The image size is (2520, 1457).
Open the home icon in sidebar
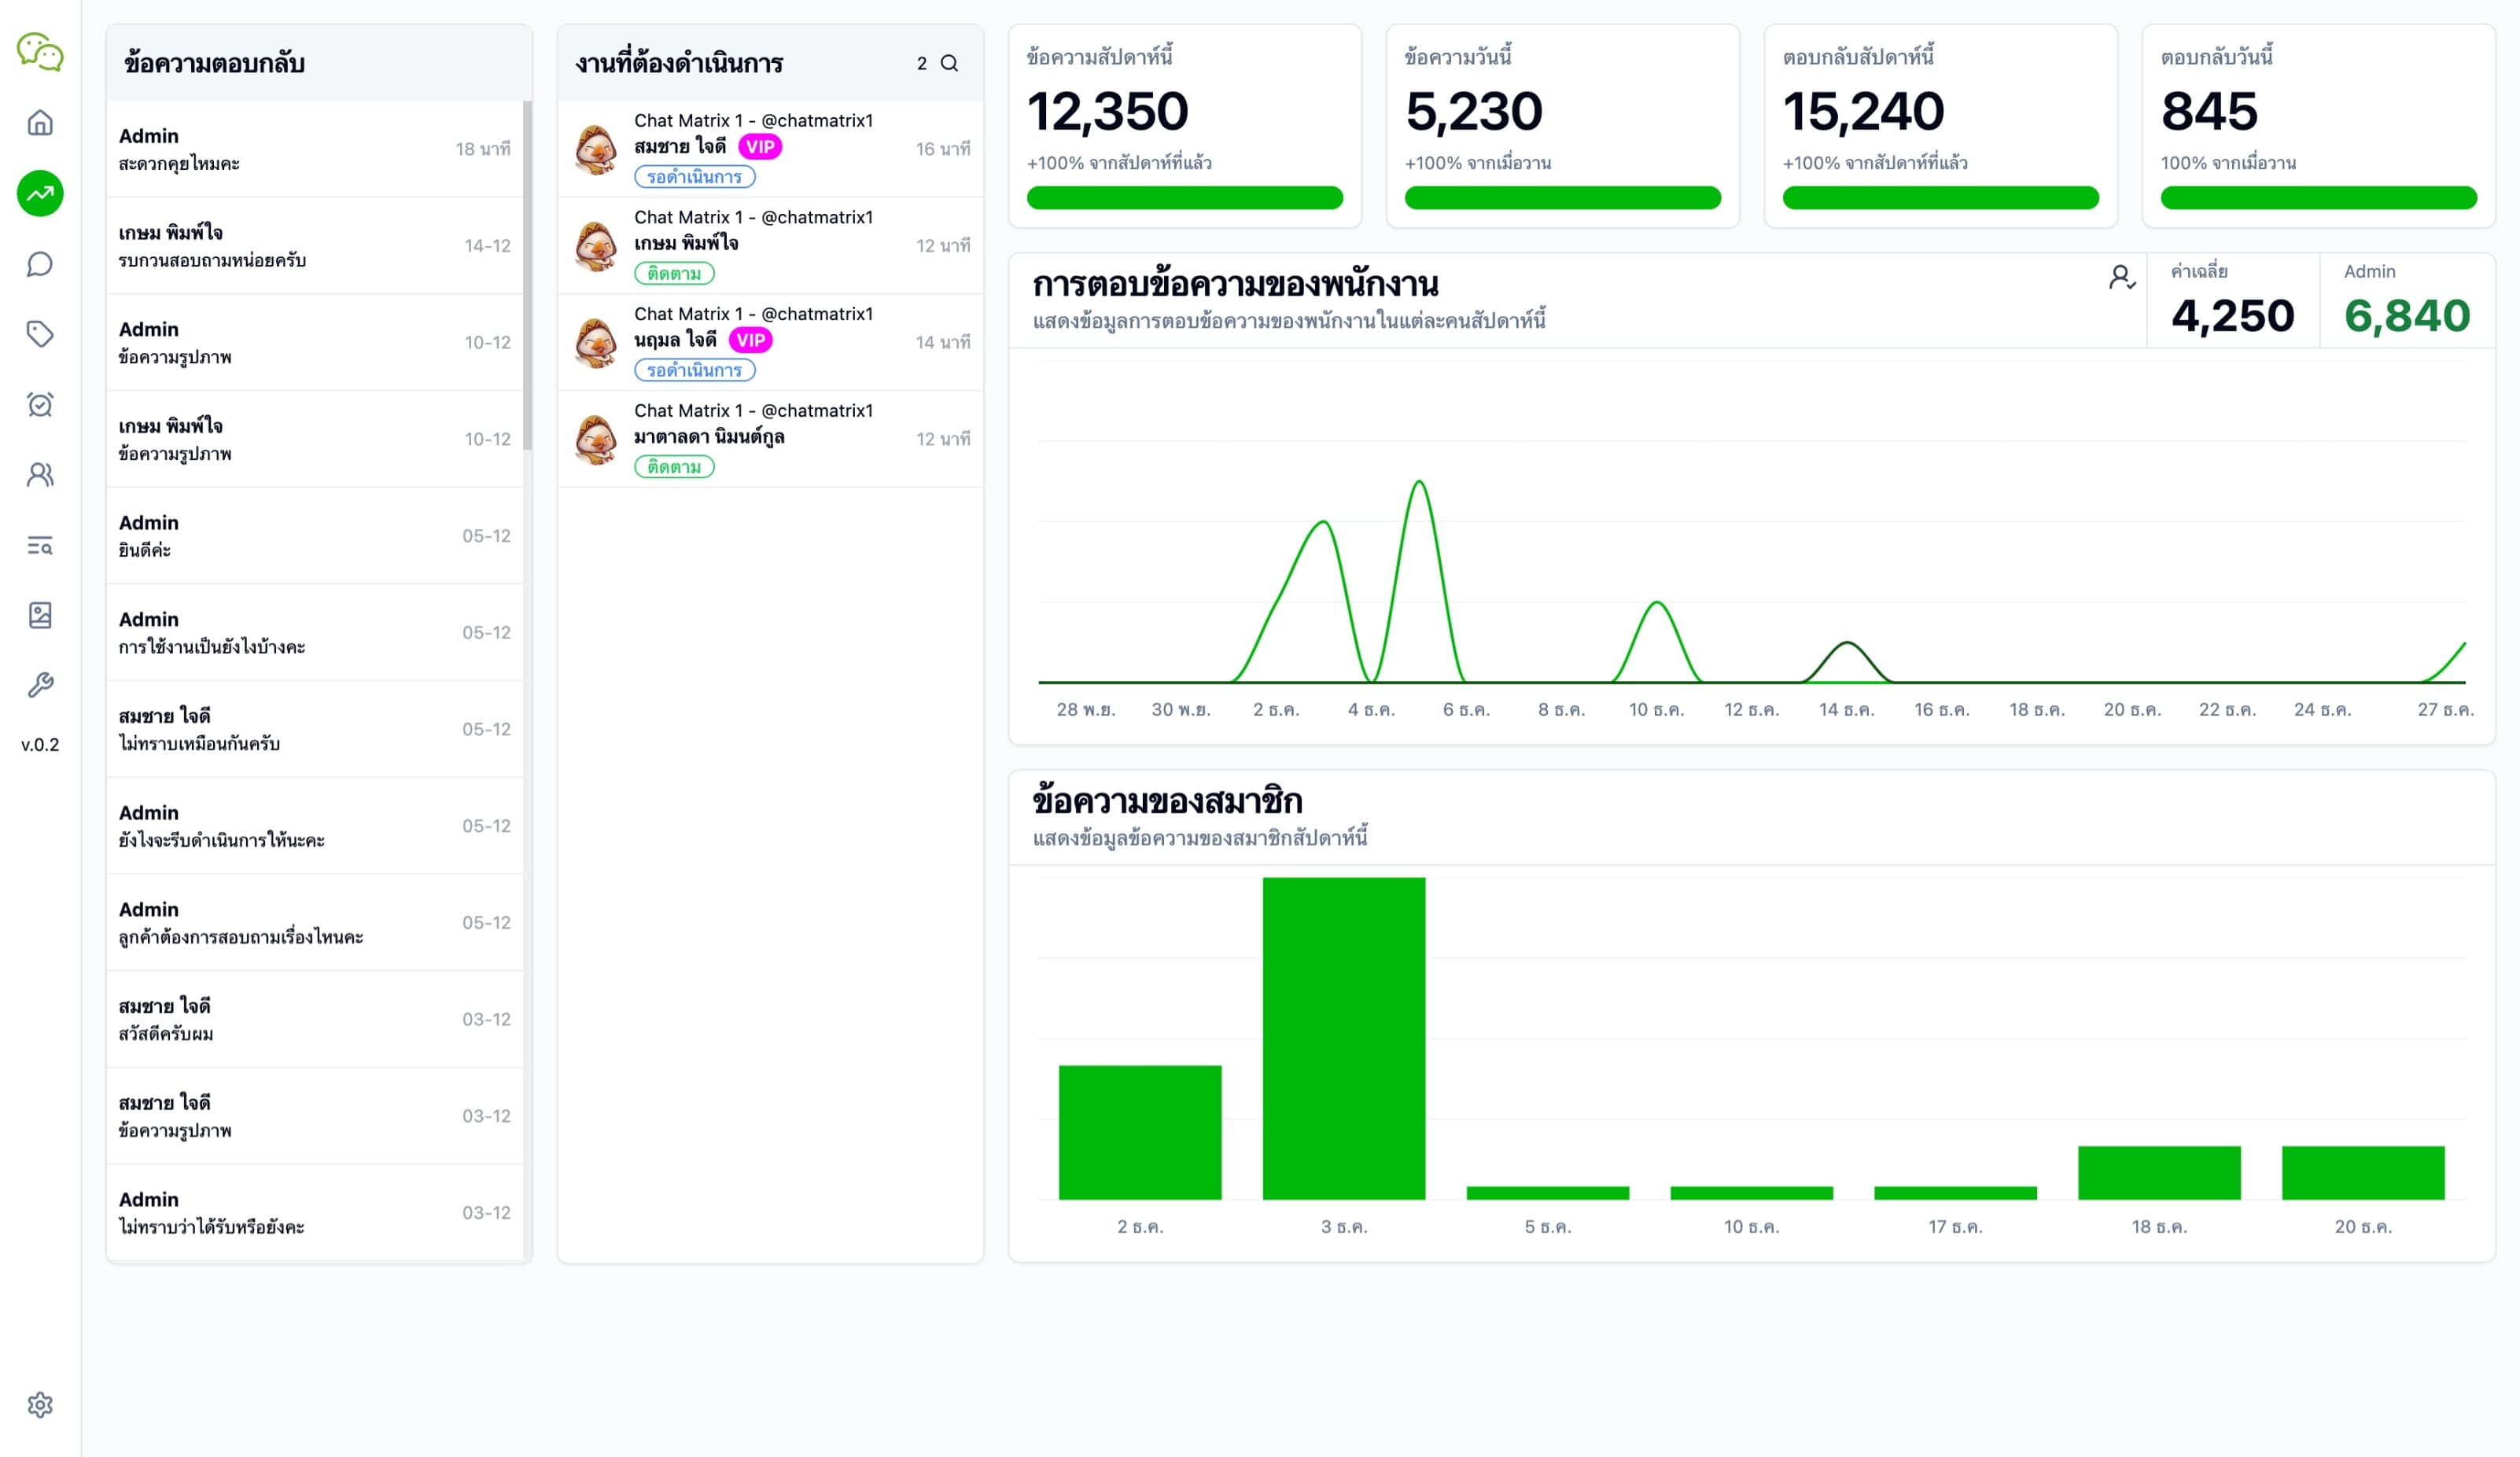coord(40,123)
